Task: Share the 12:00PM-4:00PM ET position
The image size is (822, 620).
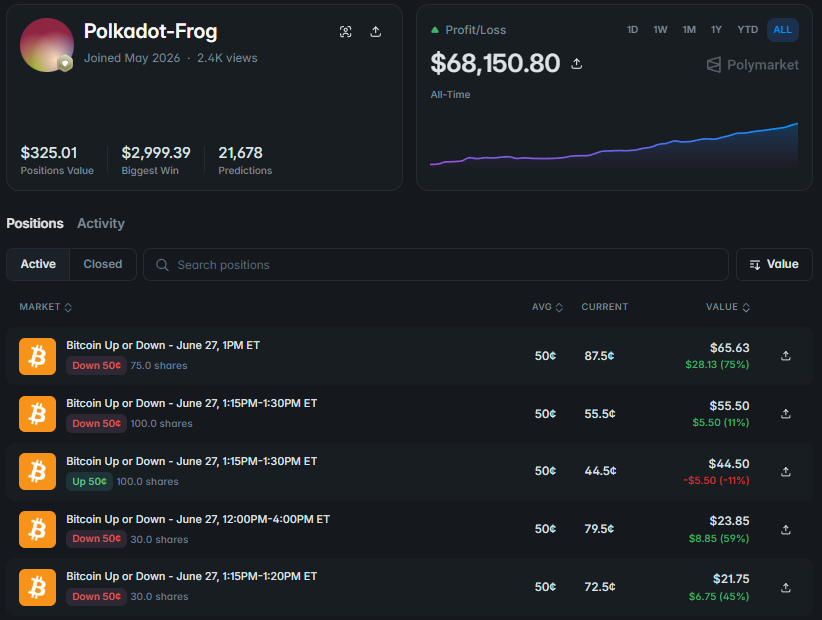Action: pyautogui.click(x=785, y=530)
